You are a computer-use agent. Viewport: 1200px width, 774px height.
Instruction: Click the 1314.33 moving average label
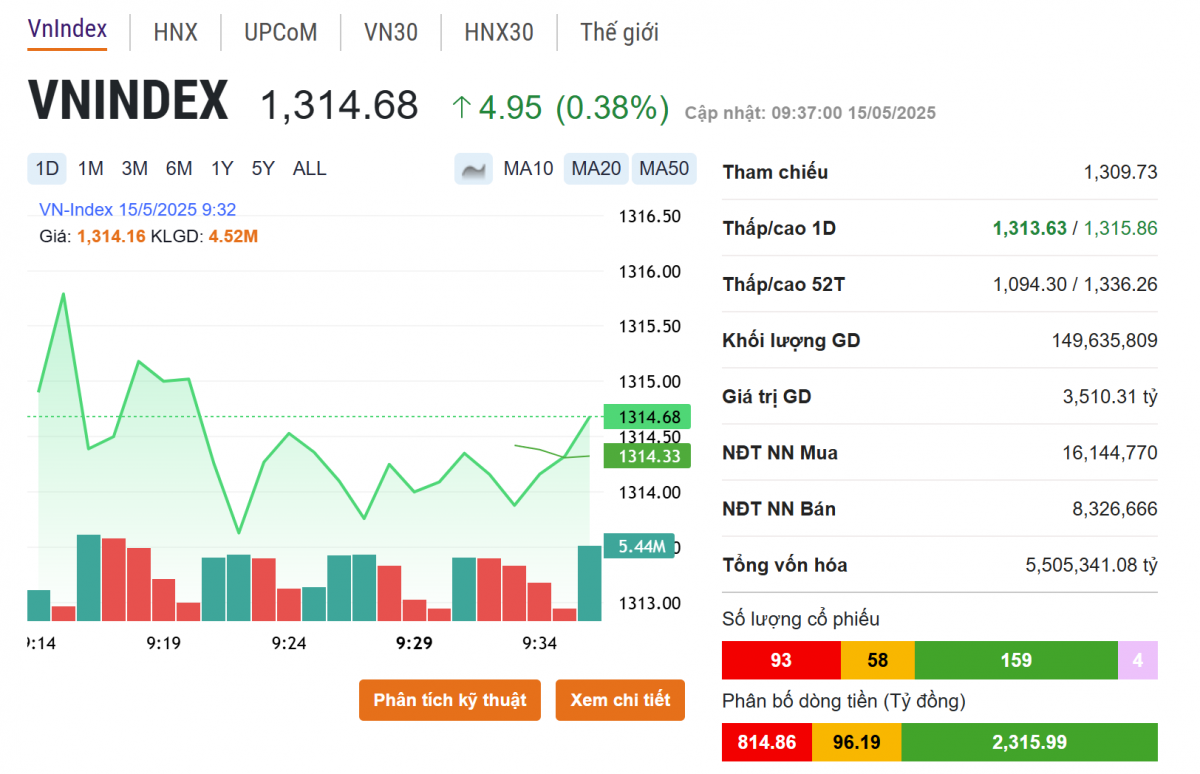tap(648, 456)
